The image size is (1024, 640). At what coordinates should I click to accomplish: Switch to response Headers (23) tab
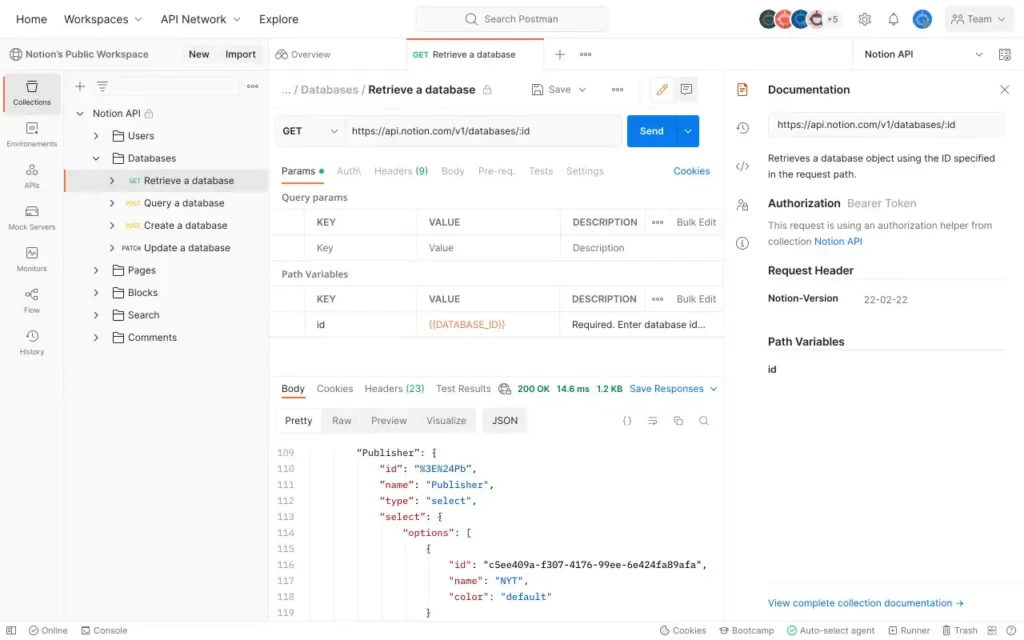pyautogui.click(x=394, y=389)
